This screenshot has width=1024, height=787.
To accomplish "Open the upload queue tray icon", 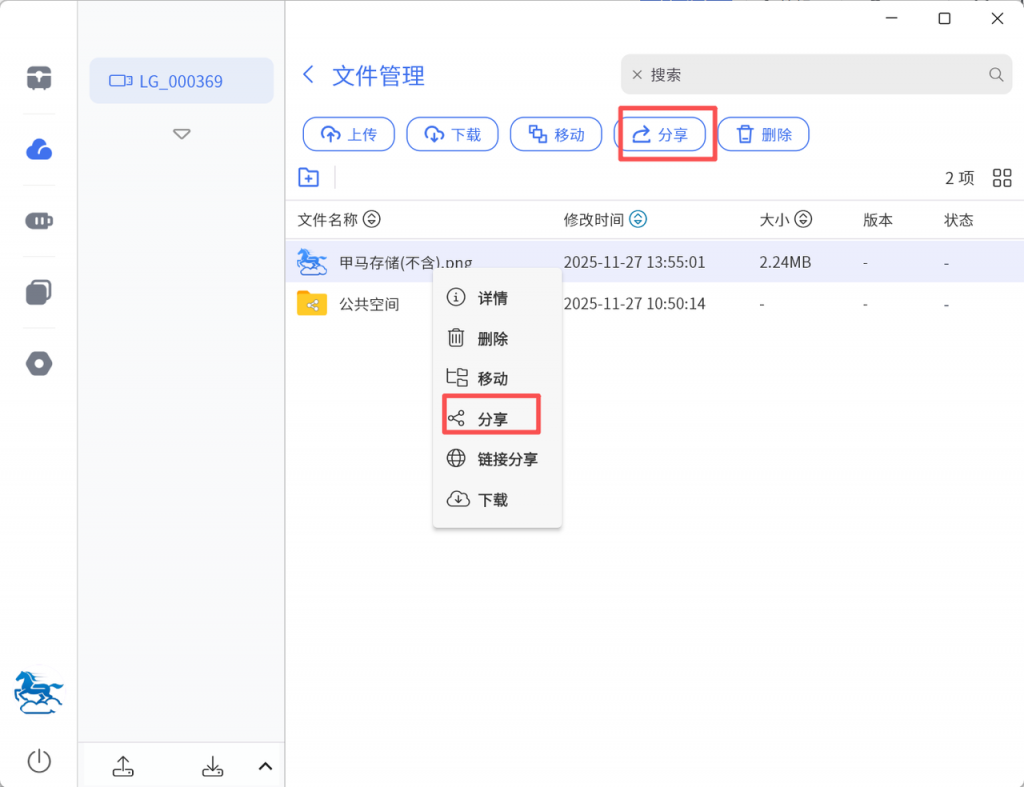I will [x=122, y=766].
